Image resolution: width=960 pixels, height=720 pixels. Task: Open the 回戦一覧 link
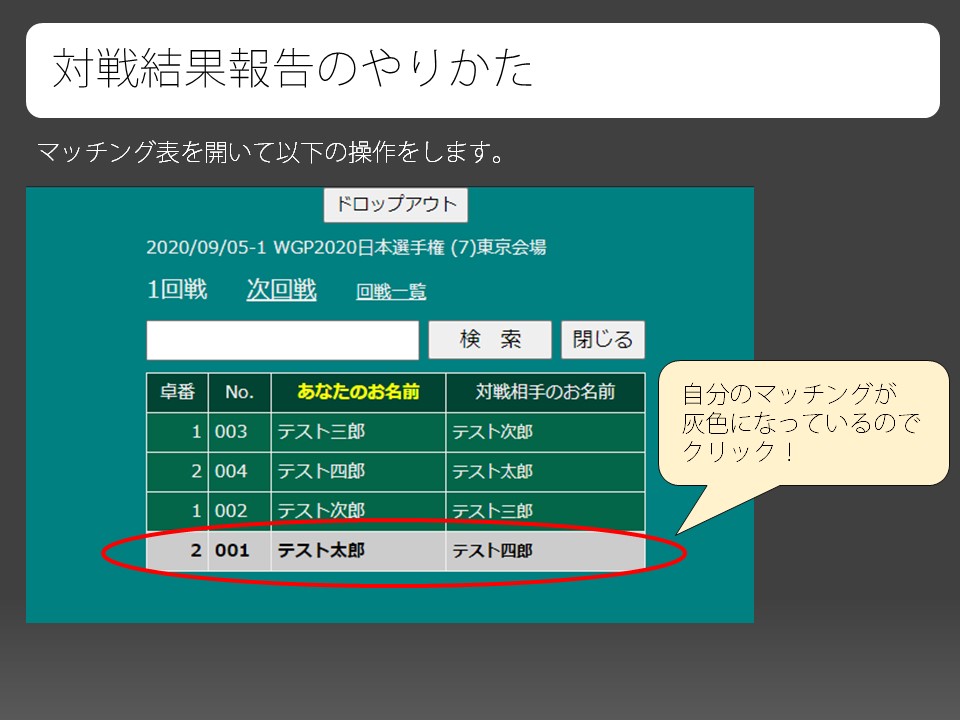[390, 291]
